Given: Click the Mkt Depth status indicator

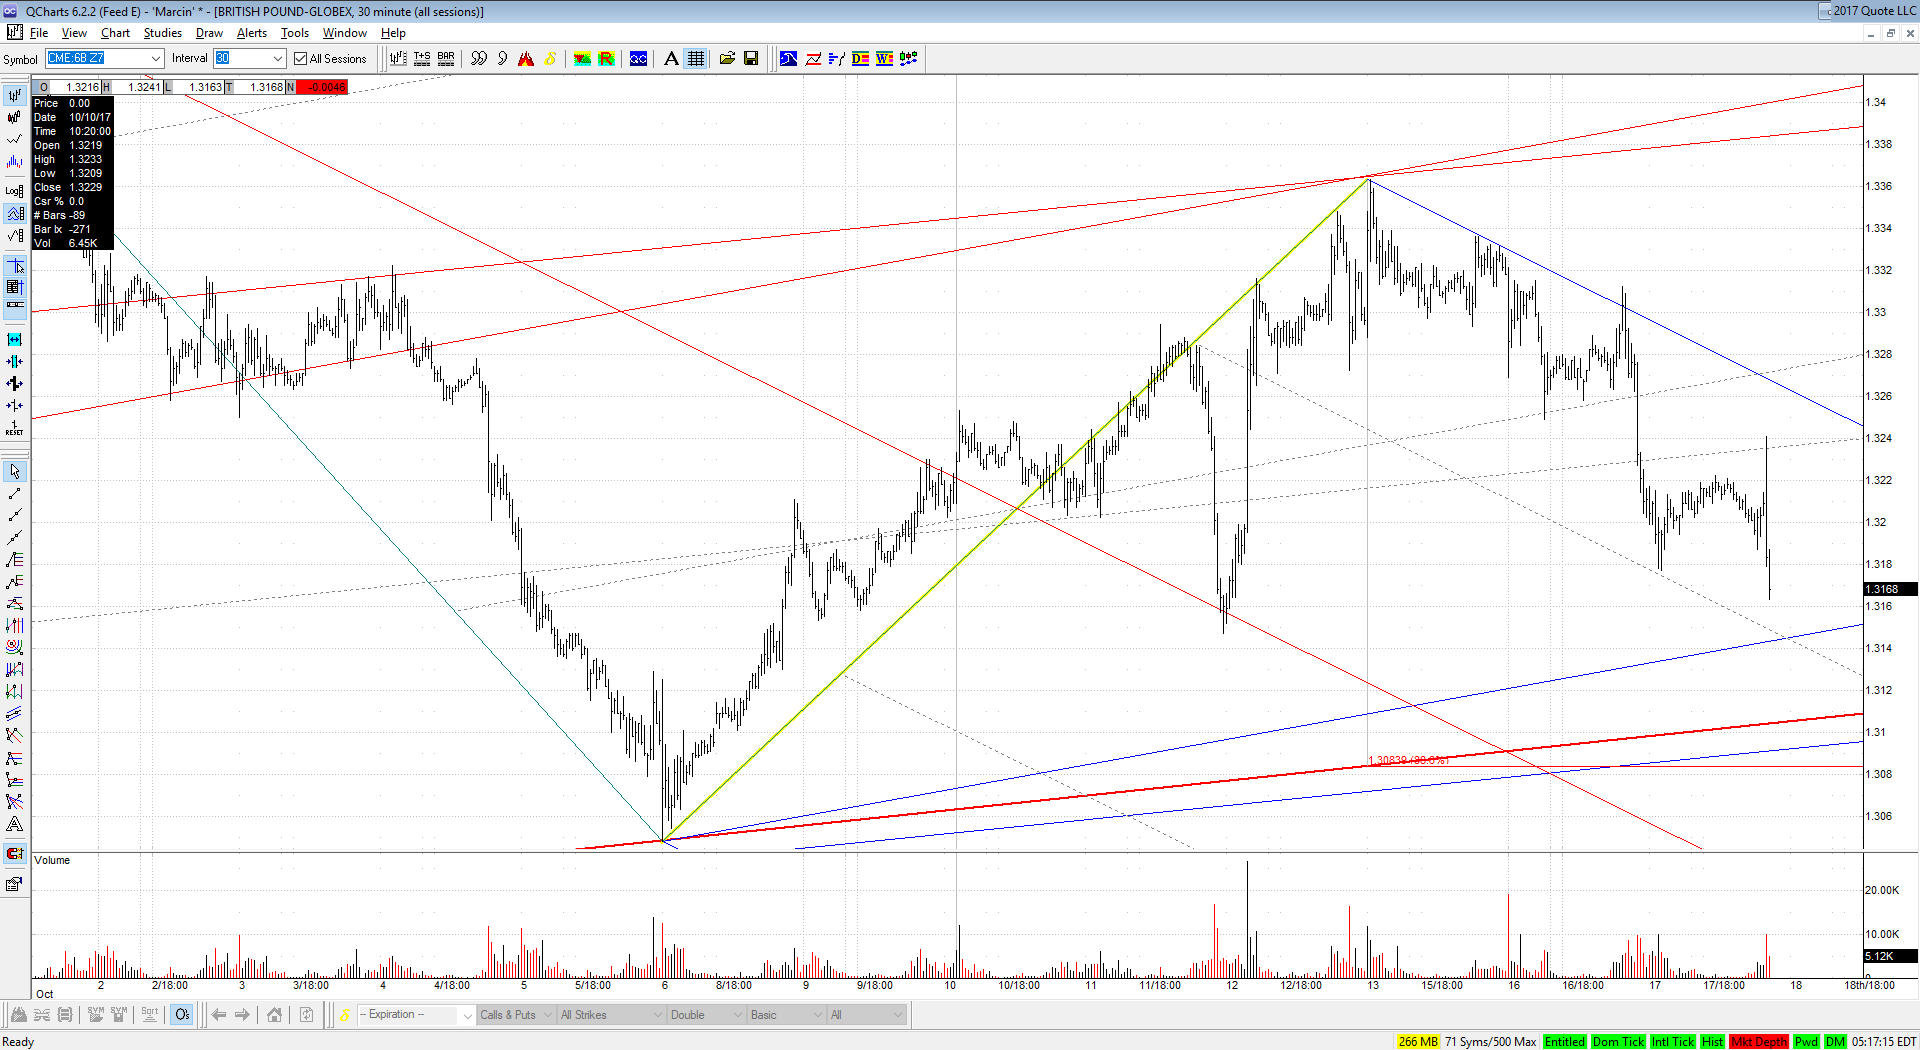Looking at the screenshot, I should (1759, 1042).
